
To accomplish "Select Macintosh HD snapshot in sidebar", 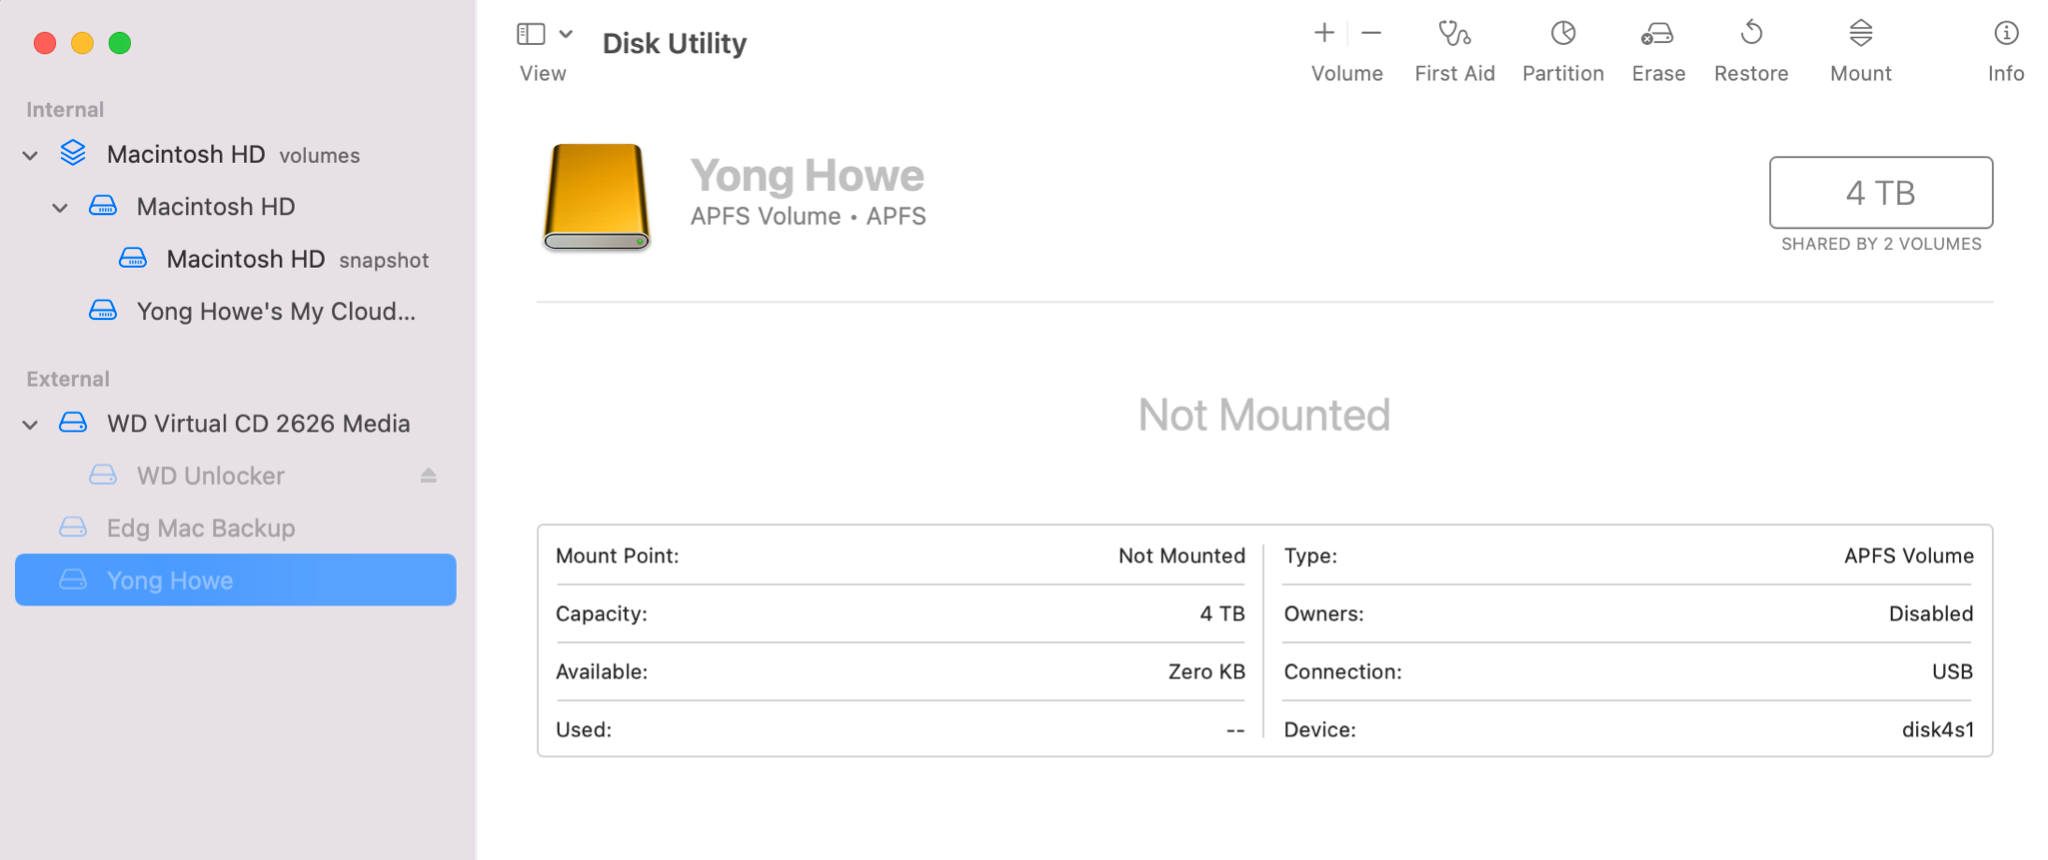I will point(246,260).
